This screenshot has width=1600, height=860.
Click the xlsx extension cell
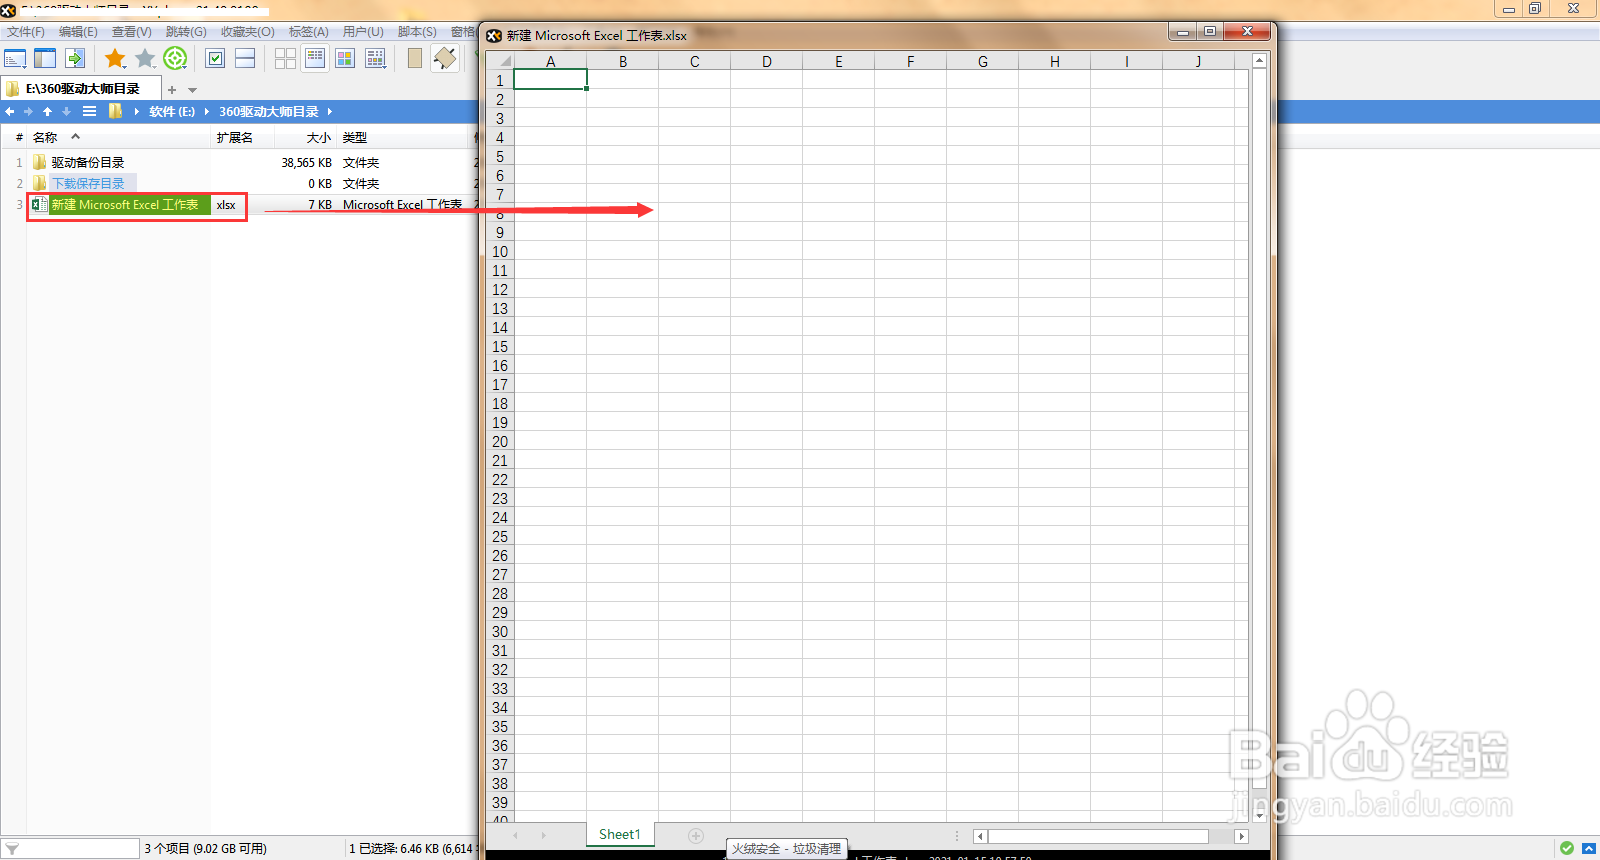pyautogui.click(x=226, y=205)
